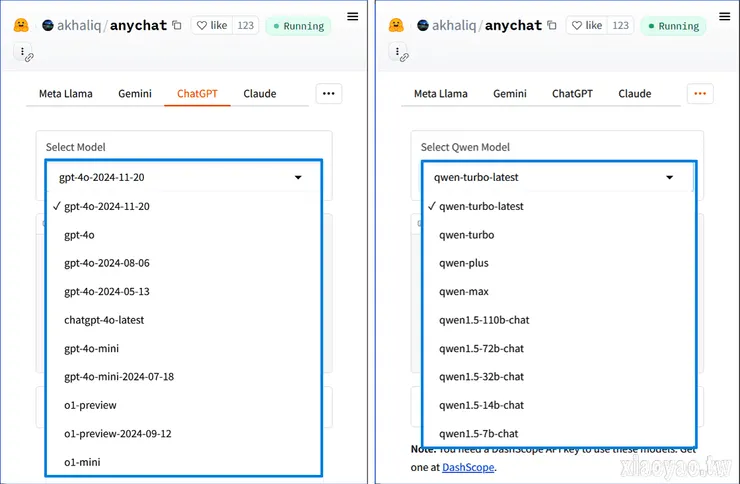Select gpt-4o-mini model option
The width and height of the screenshot is (740, 484).
(x=184, y=349)
